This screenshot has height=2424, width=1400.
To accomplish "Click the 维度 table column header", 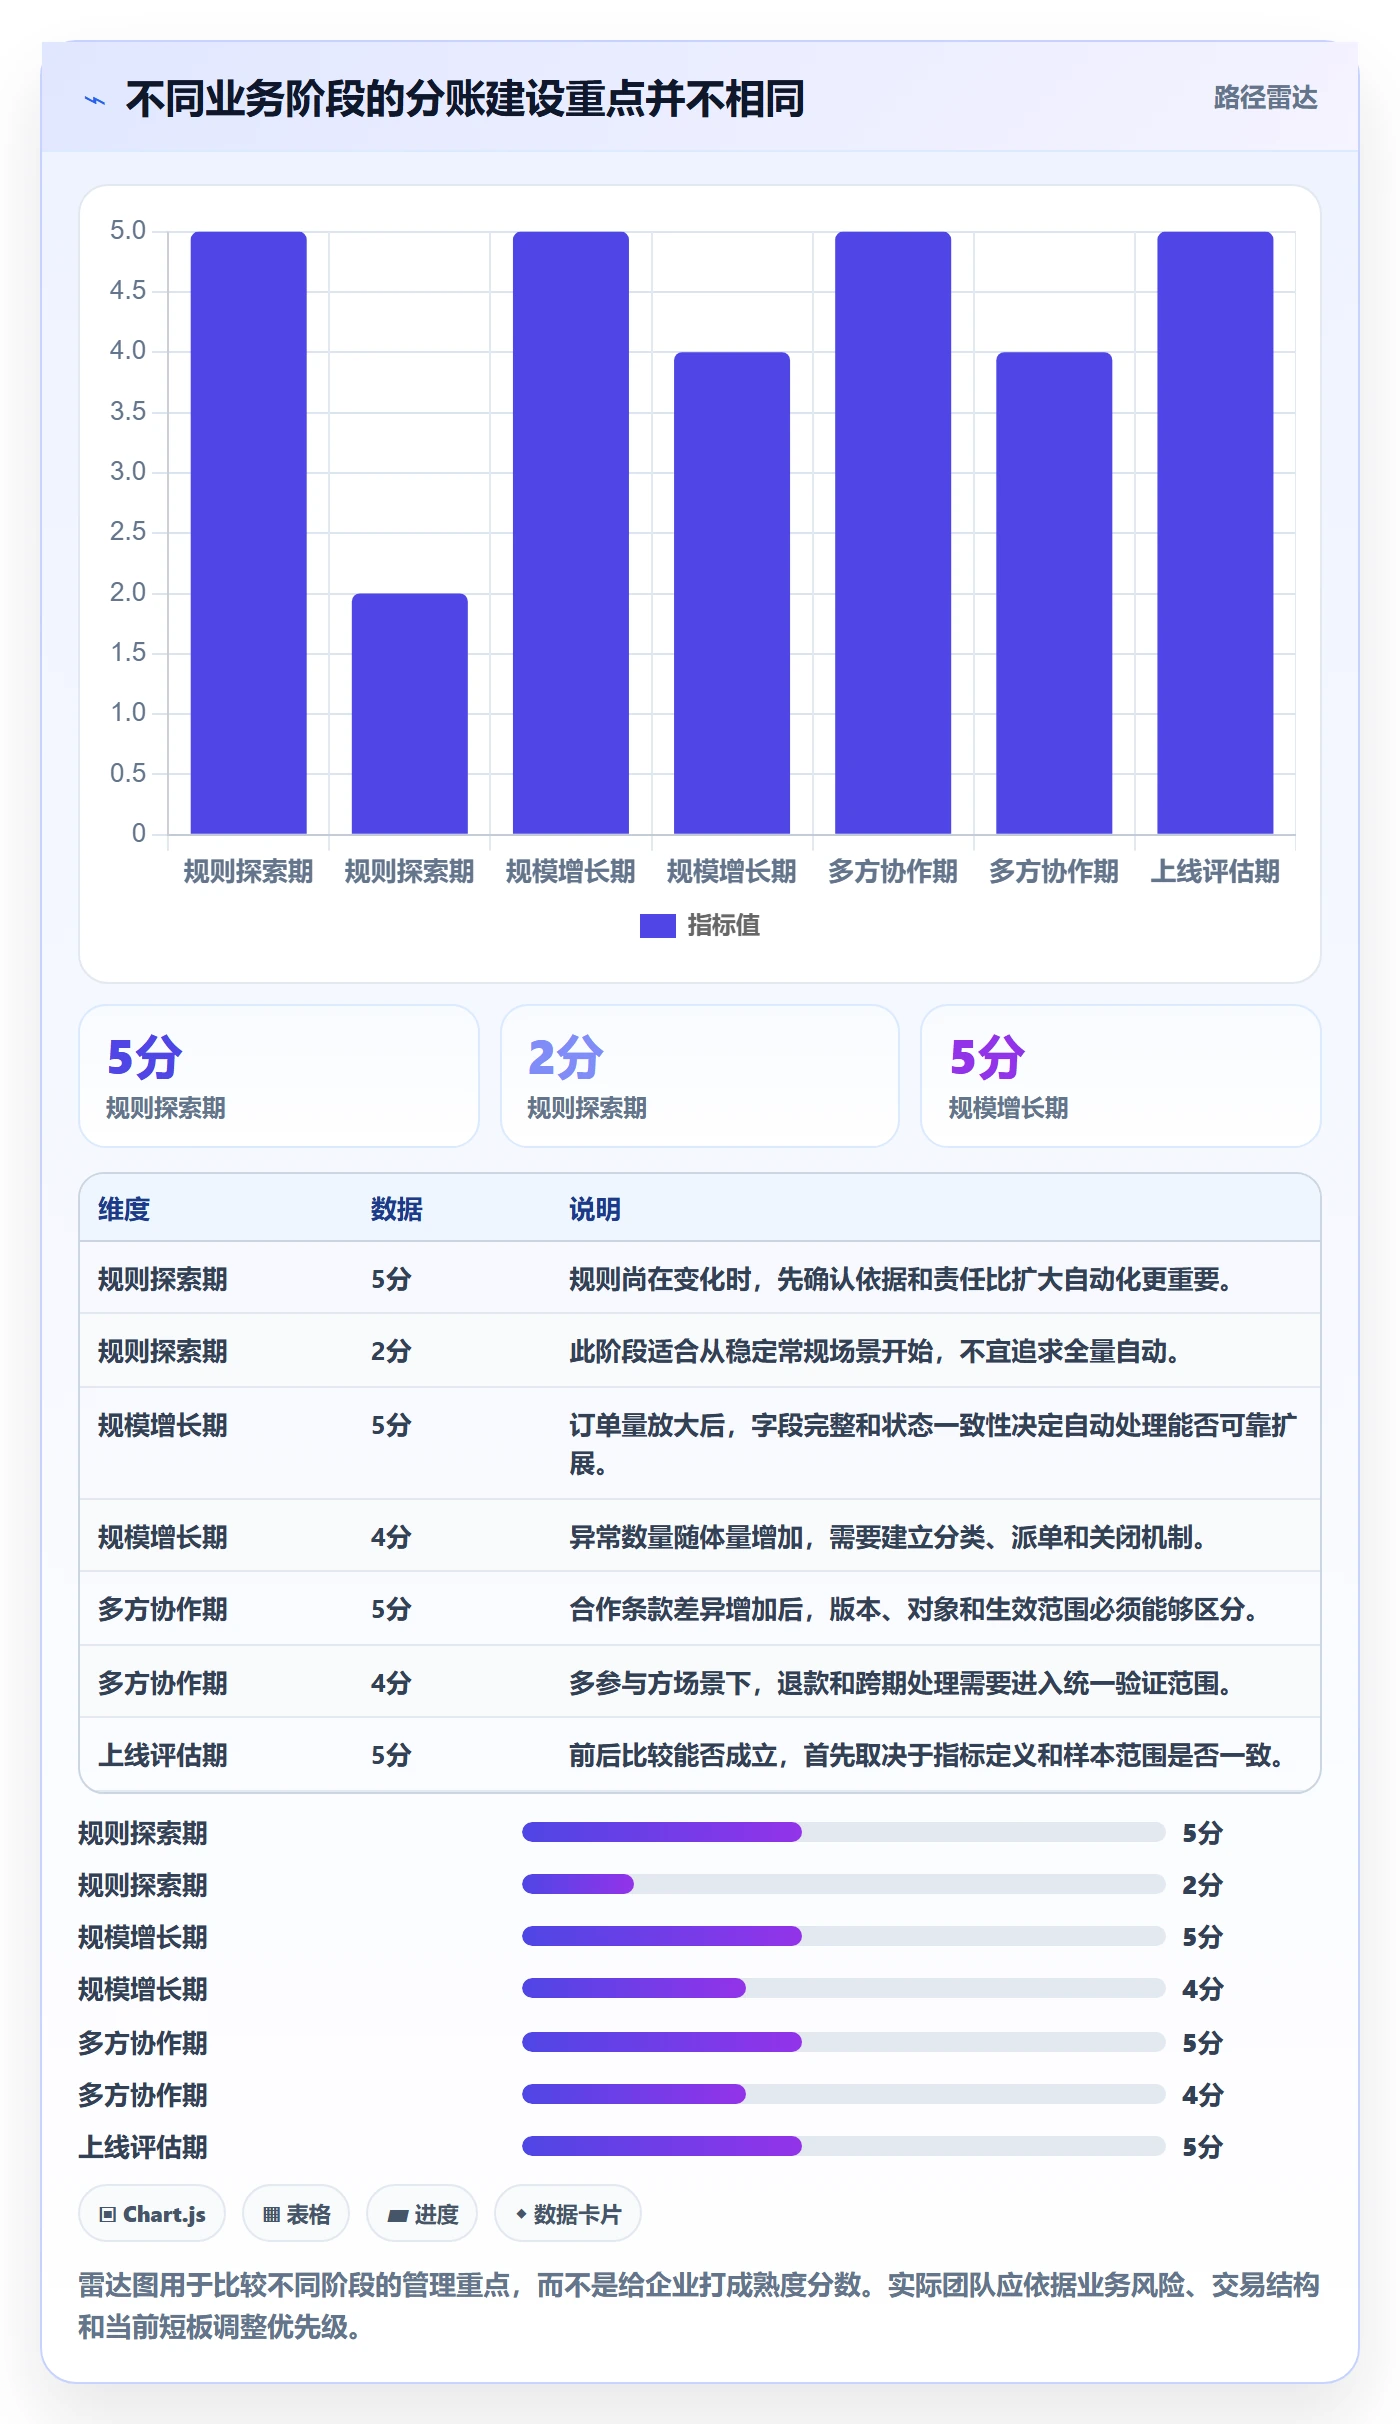I will 124,1210.
